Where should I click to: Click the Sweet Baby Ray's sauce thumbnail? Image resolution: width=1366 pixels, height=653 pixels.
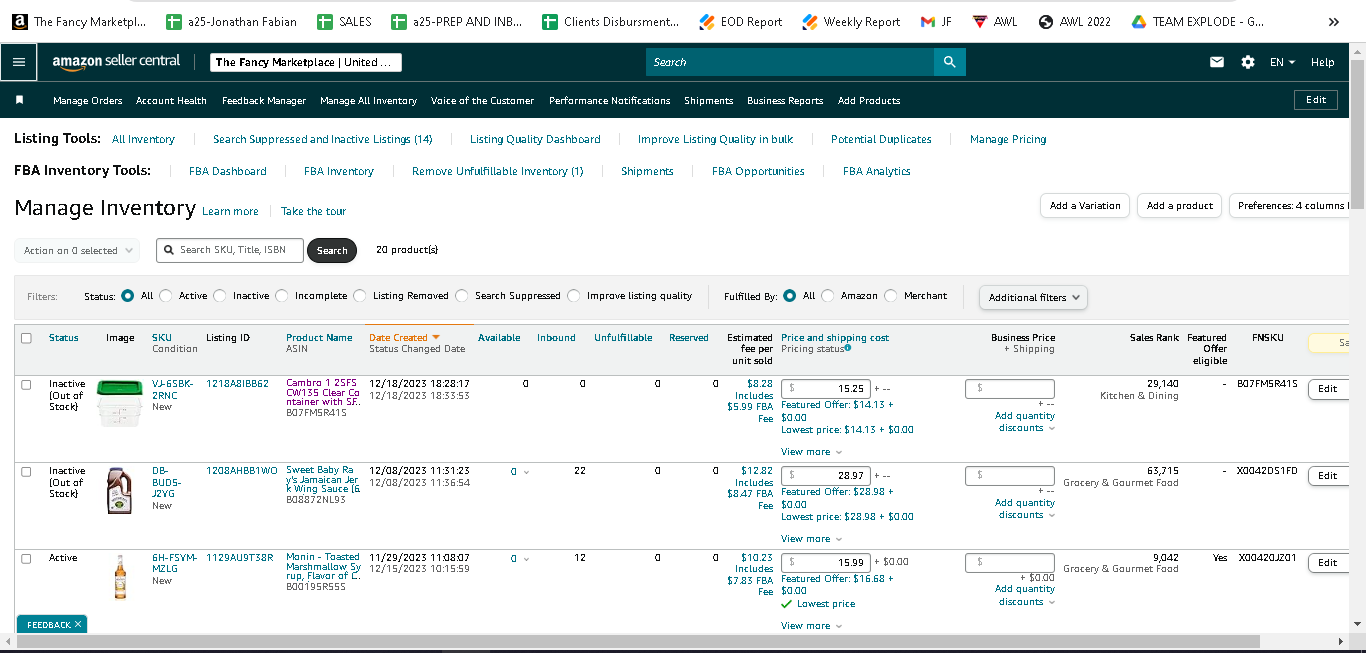point(119,490)
